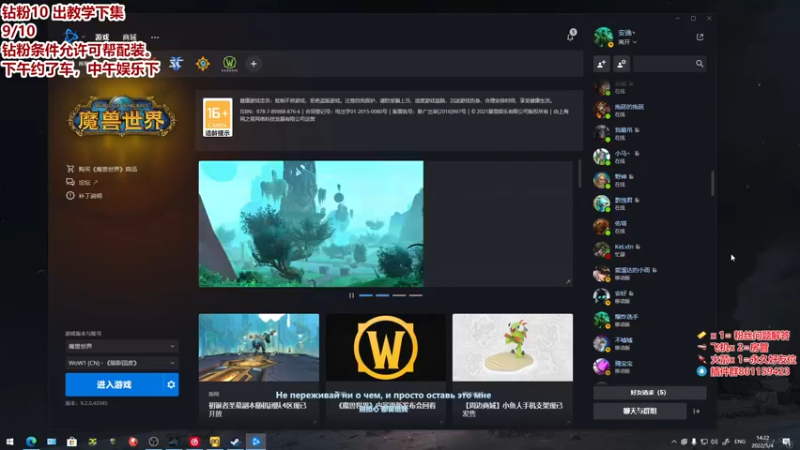Viewport: 800px width, 450px height.
Task: Open Battle.net taskbar icon
Action: (256, 441)
